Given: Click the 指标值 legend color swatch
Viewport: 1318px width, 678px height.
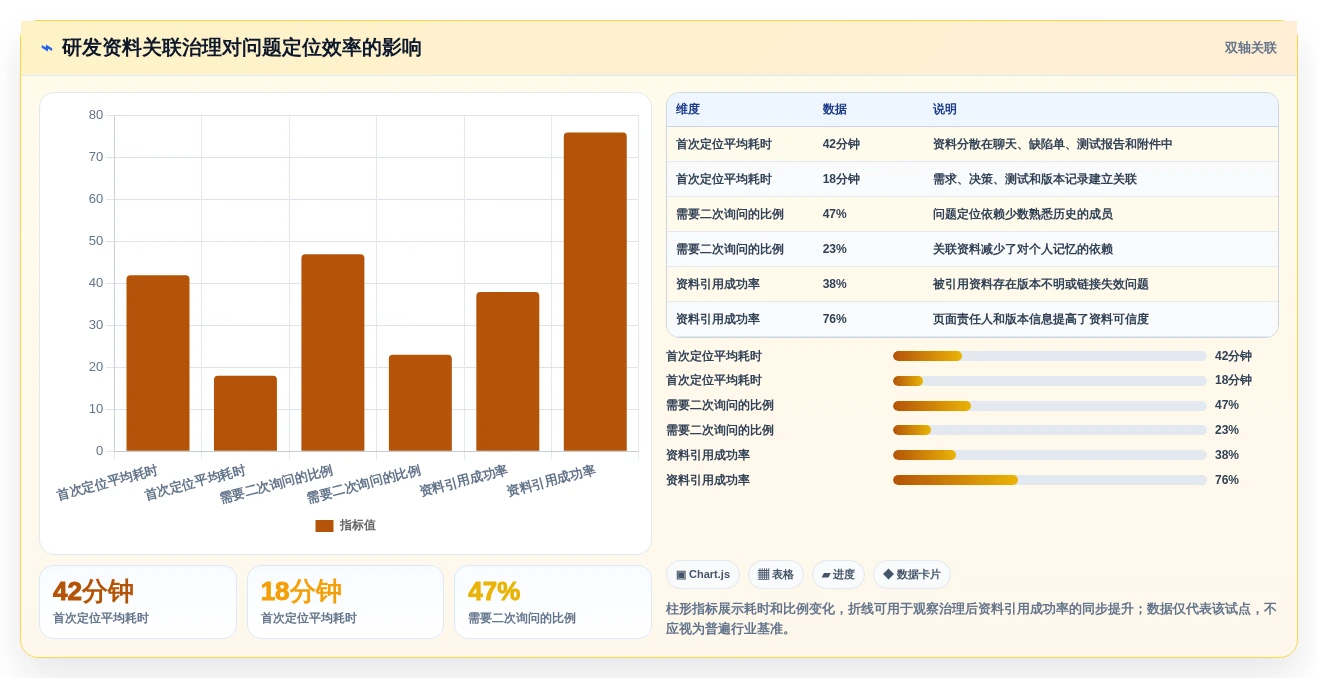Looking at the screenshot, I should click(324, 525).
